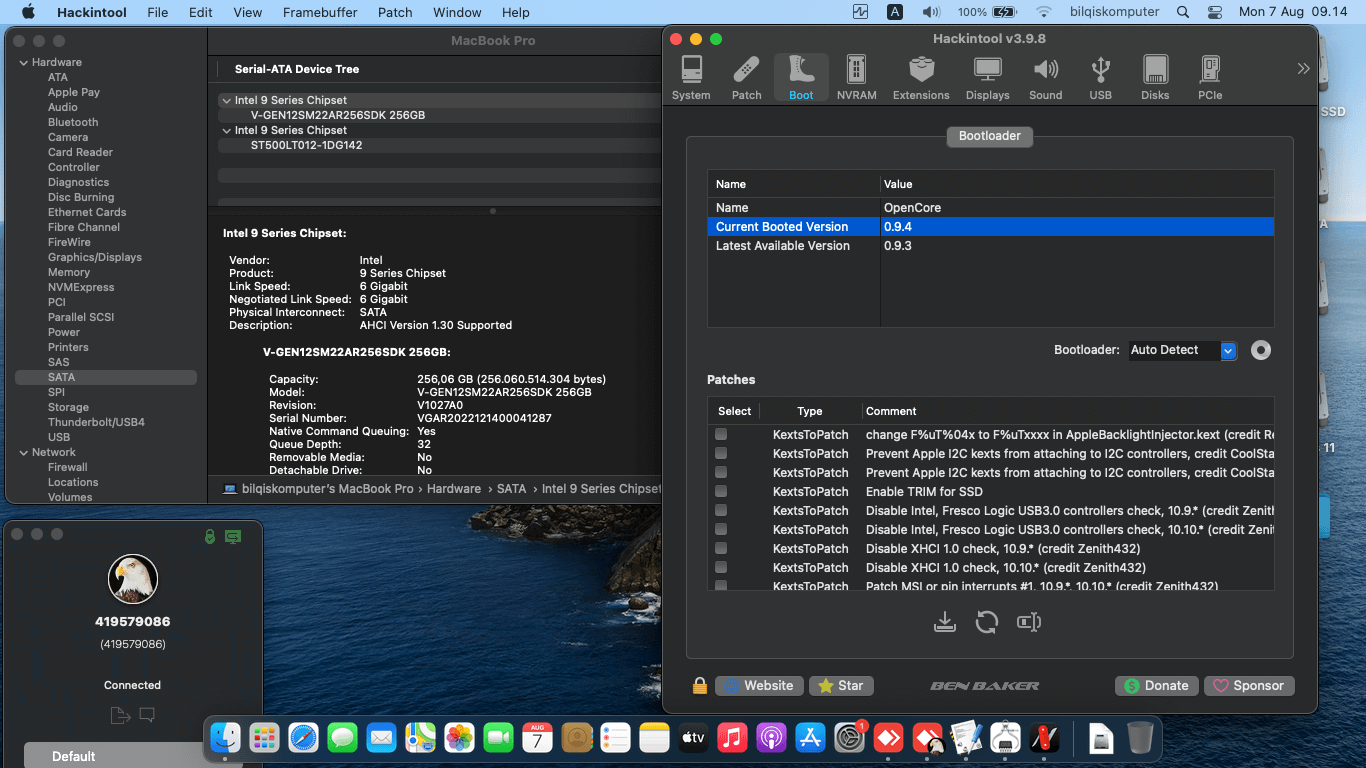Collapse the second Intel 9 Series Chipset row

pyautogui.click(x=226, y=131)
